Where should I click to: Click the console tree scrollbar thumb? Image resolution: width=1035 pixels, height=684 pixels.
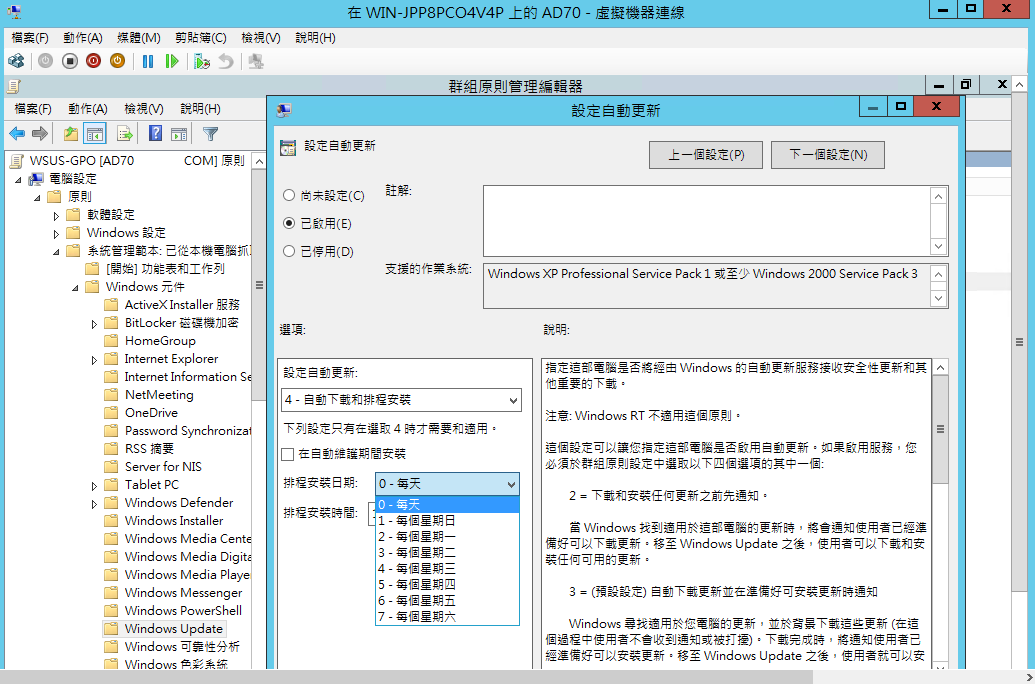point(259,285)
